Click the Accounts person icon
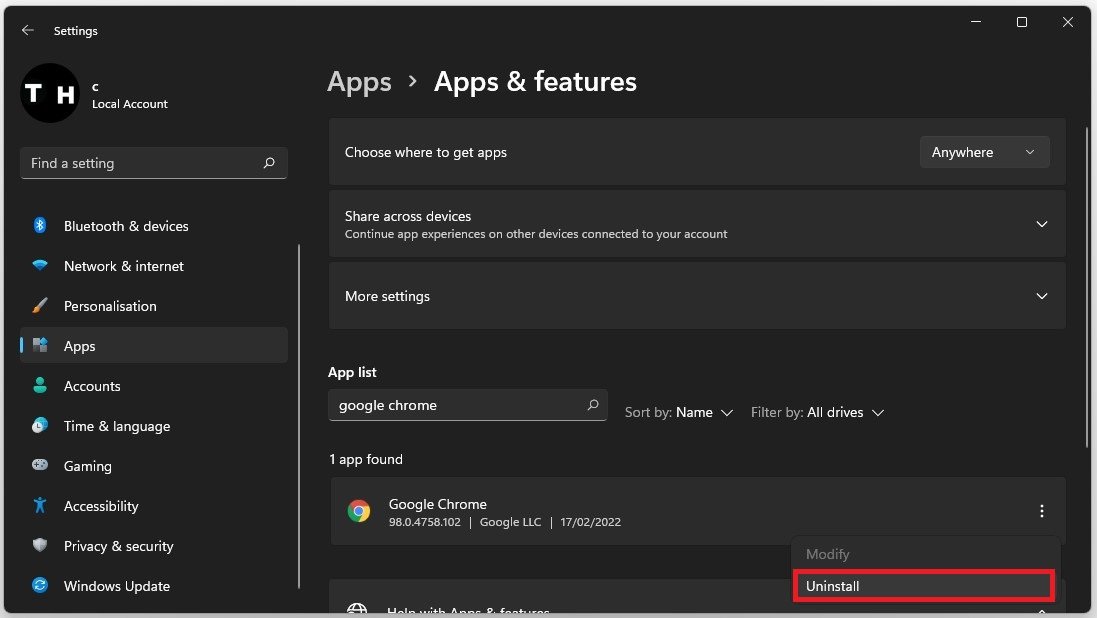The height and width of the screenshot is (618, 1097). click(x=40, y=386)
